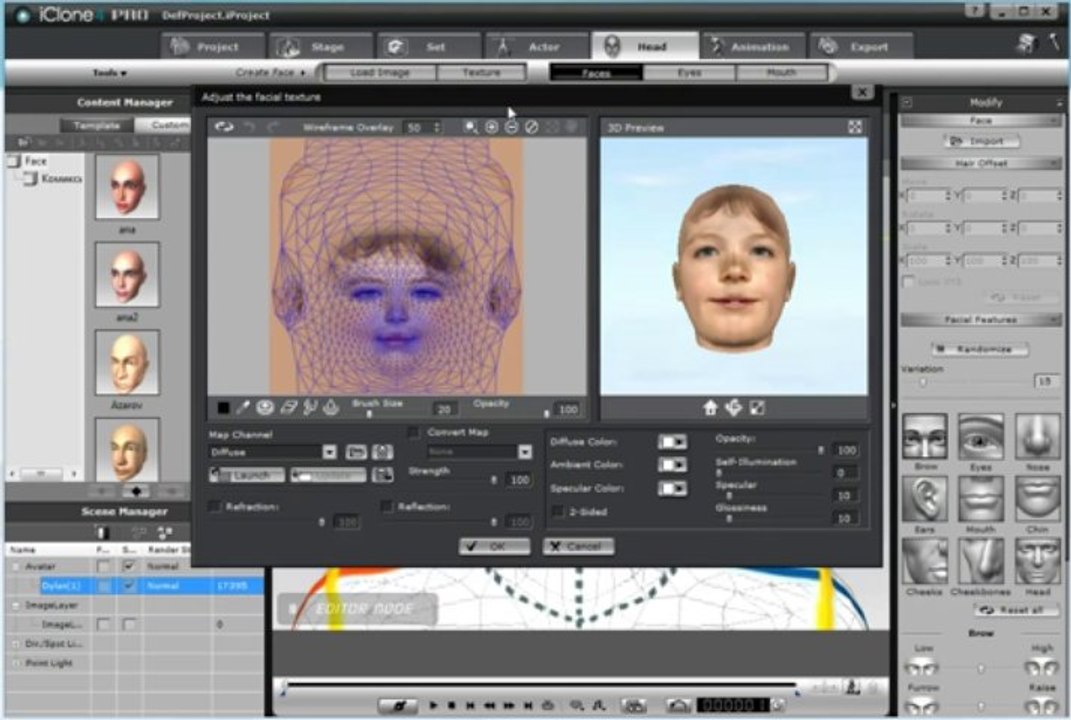Toggle the 2-Sided checkbox
The width and height of the screenshot is (1071, 720).
pyautogui.click(x=558, y=512)
